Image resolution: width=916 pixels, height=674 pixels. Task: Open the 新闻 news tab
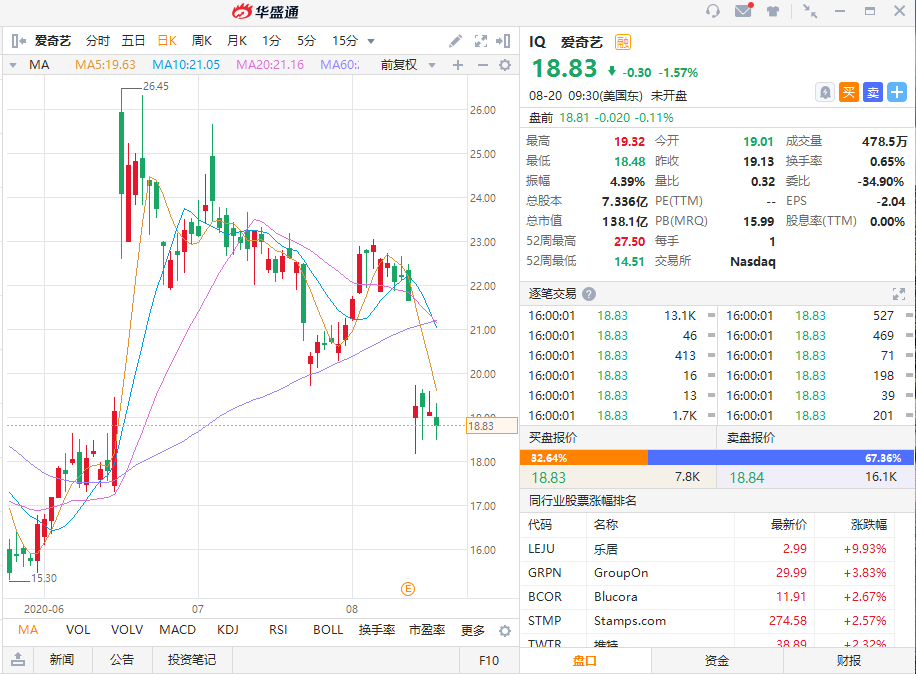click(x=62, y=659)
